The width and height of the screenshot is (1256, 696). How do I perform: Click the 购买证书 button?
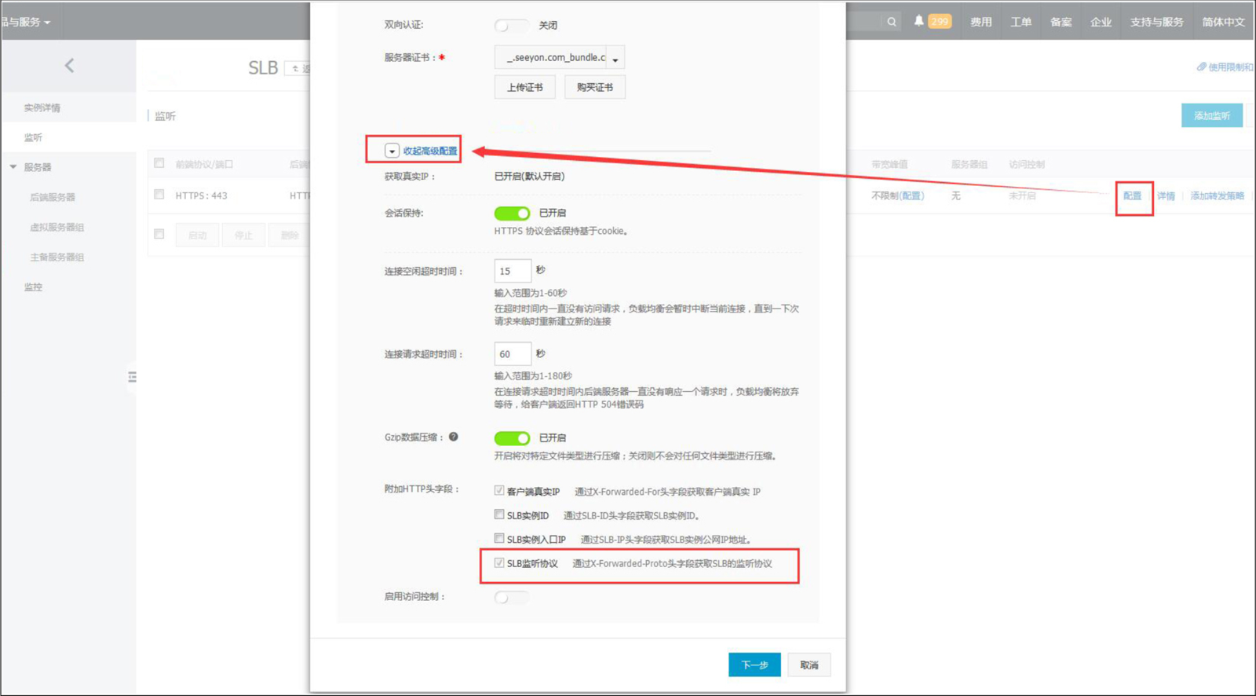tap(595, 87)
